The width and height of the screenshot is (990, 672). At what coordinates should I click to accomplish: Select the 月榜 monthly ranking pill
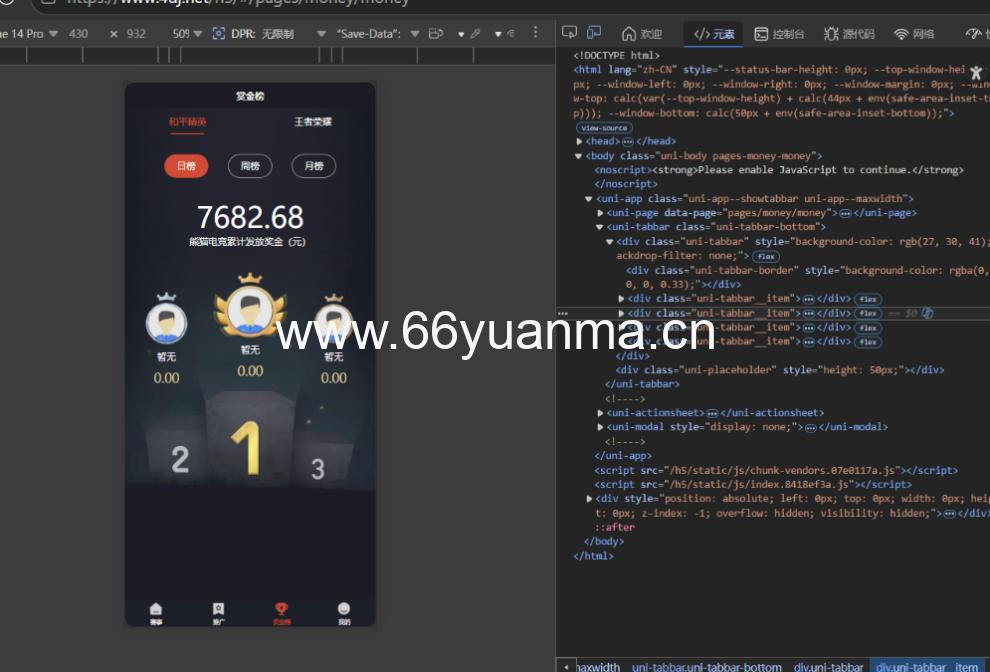coord(314,166)
